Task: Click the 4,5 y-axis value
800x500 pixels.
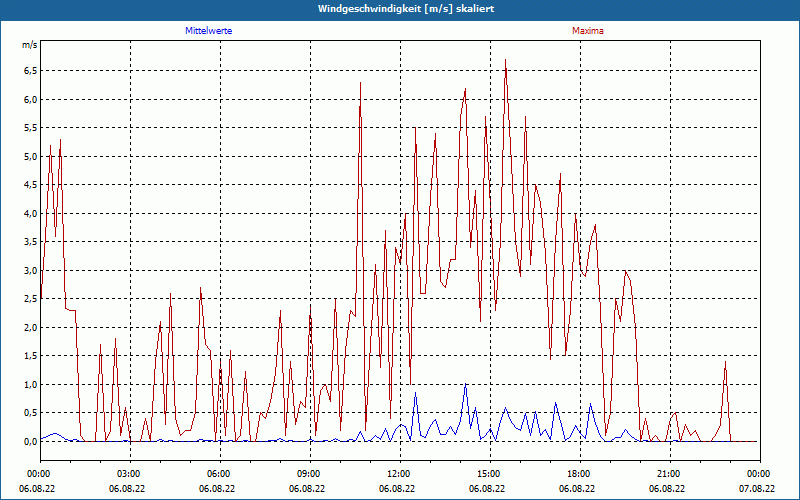Action: coord(31,185)
